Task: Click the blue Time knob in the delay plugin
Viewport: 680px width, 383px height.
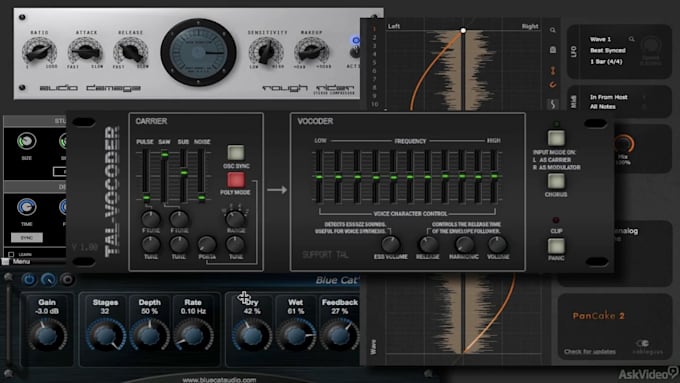Action: 26,207
